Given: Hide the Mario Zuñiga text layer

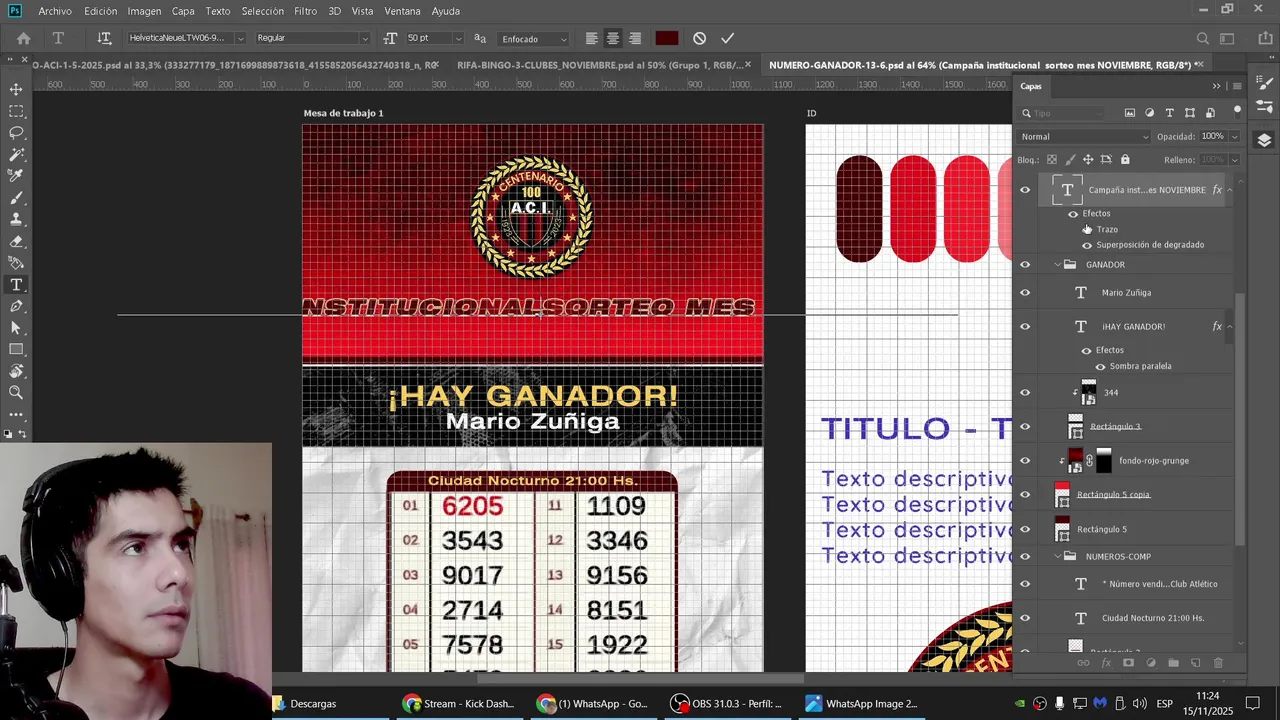Looking at the screenshot, I should 1024,293.
